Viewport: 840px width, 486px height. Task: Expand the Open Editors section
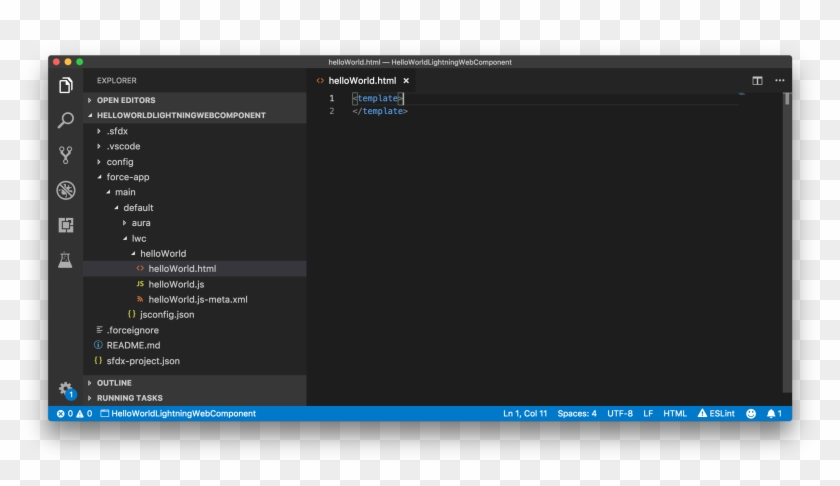(194, 100)
